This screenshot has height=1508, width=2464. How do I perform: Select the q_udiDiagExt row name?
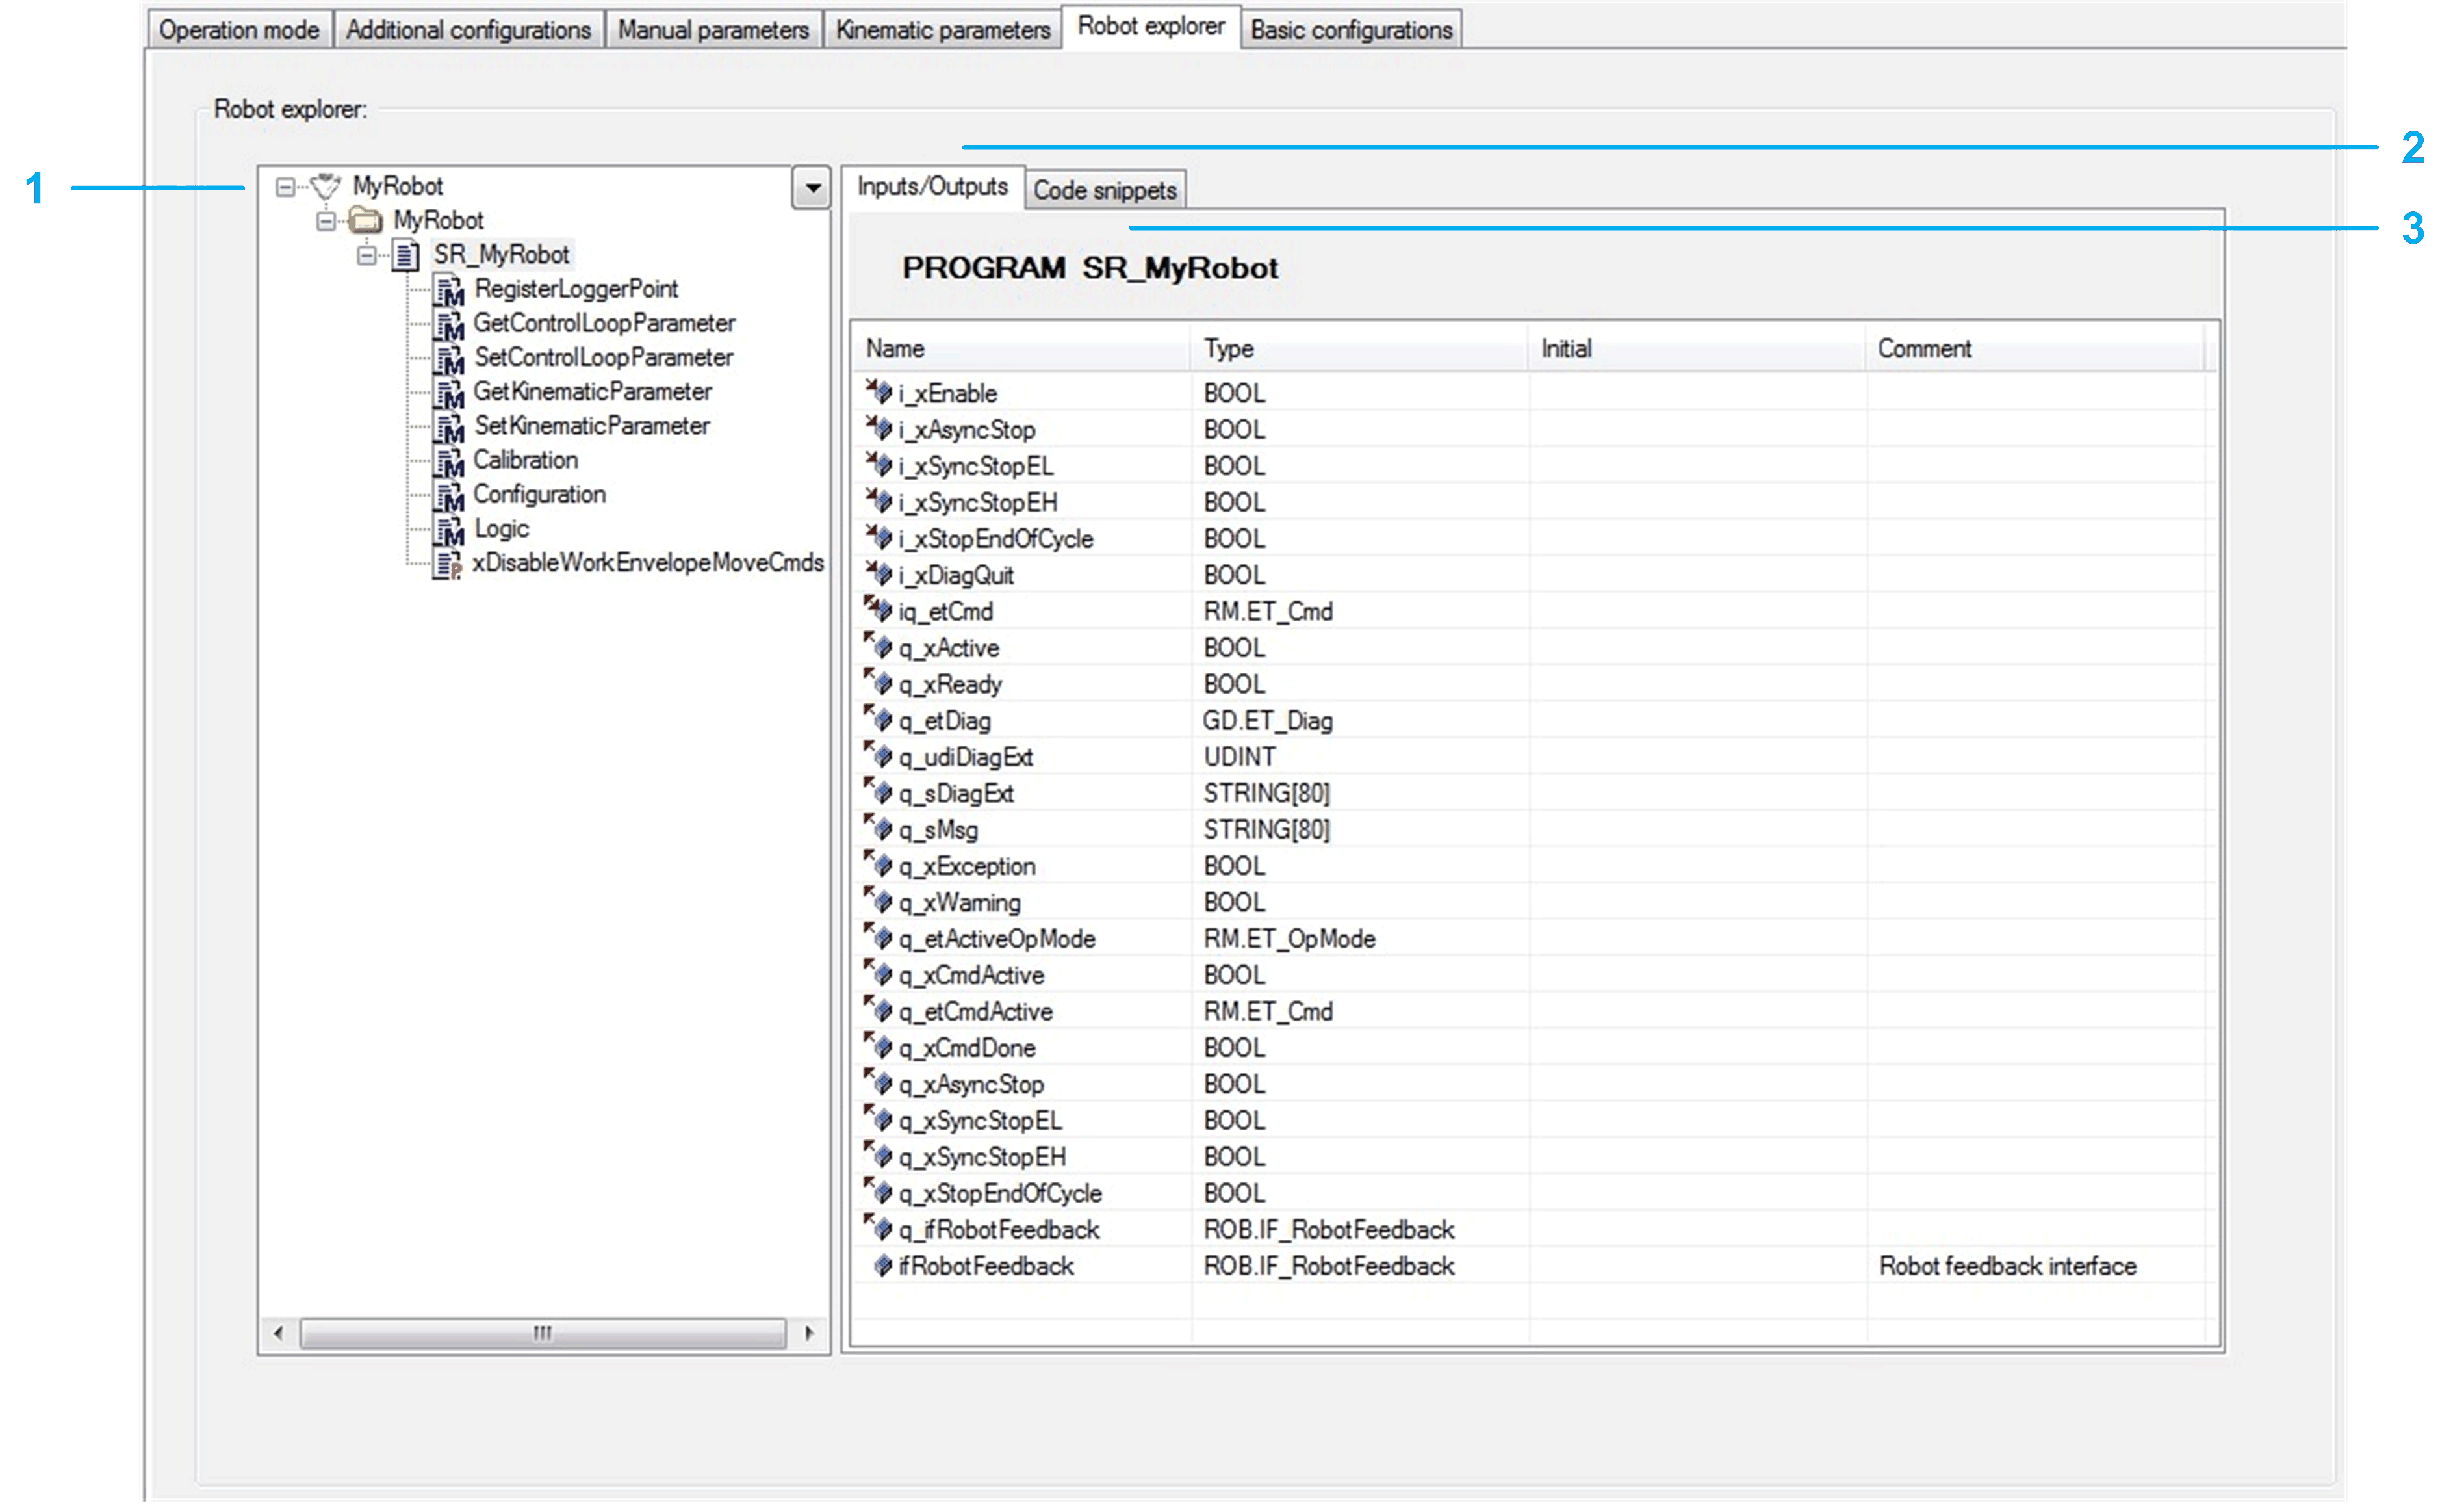click(x=965, y=758)
